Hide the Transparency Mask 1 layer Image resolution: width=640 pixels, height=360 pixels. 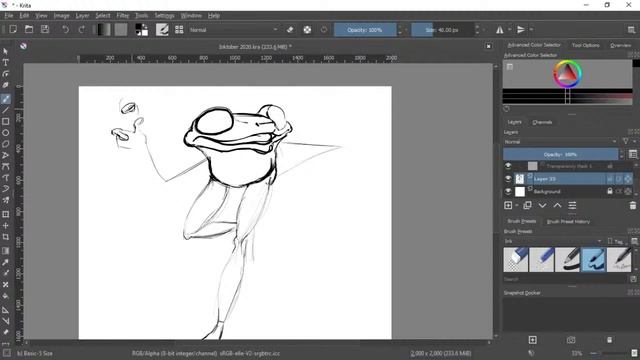(x=508, y=166)
